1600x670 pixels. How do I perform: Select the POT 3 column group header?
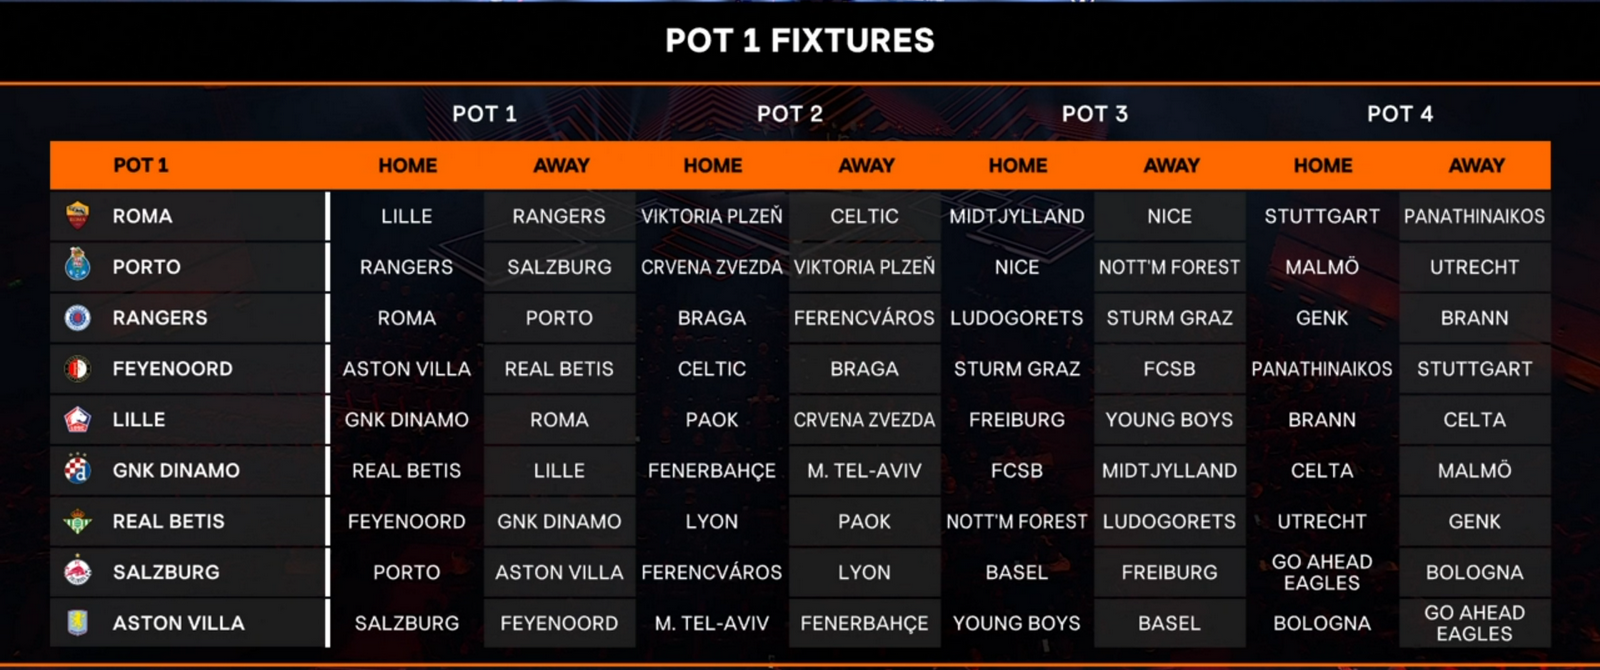tap(1094, 114)
